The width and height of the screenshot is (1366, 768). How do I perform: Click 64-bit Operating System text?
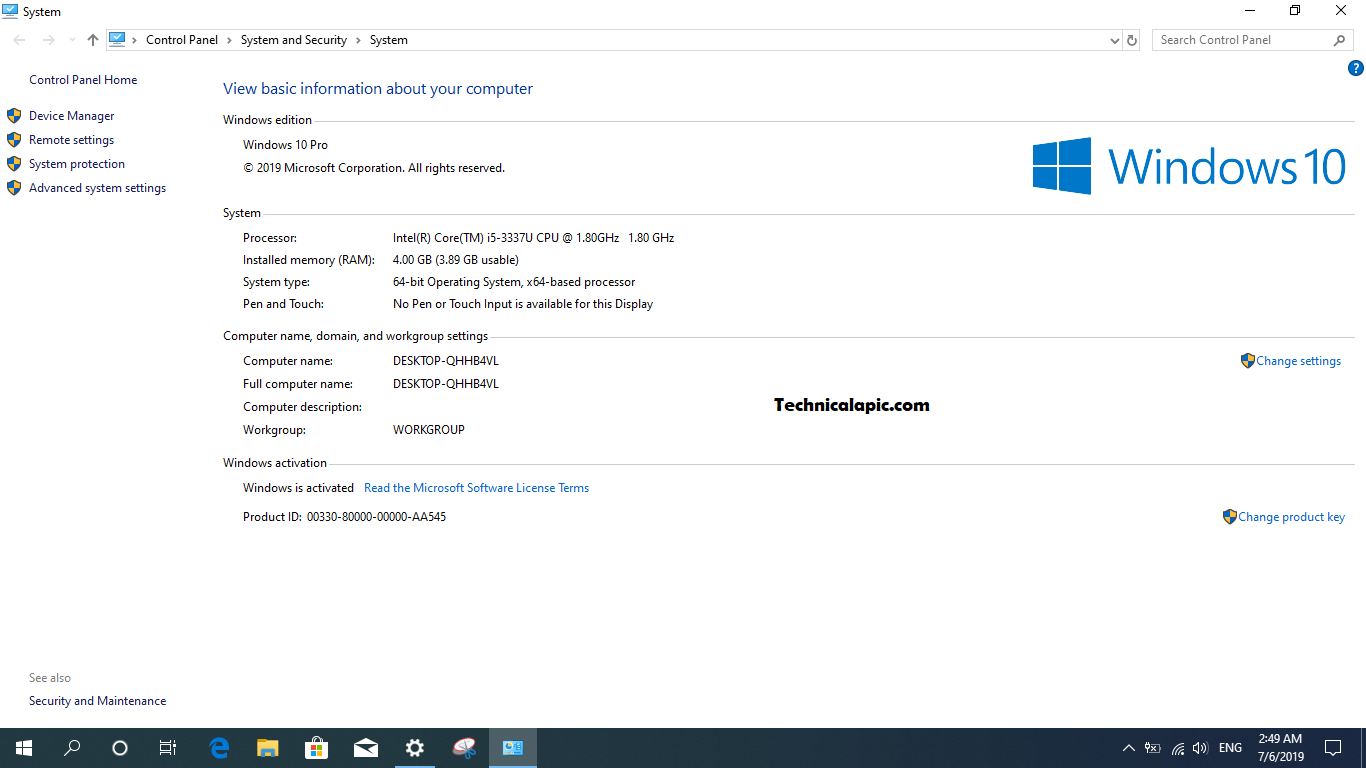(x=514, y=282)
